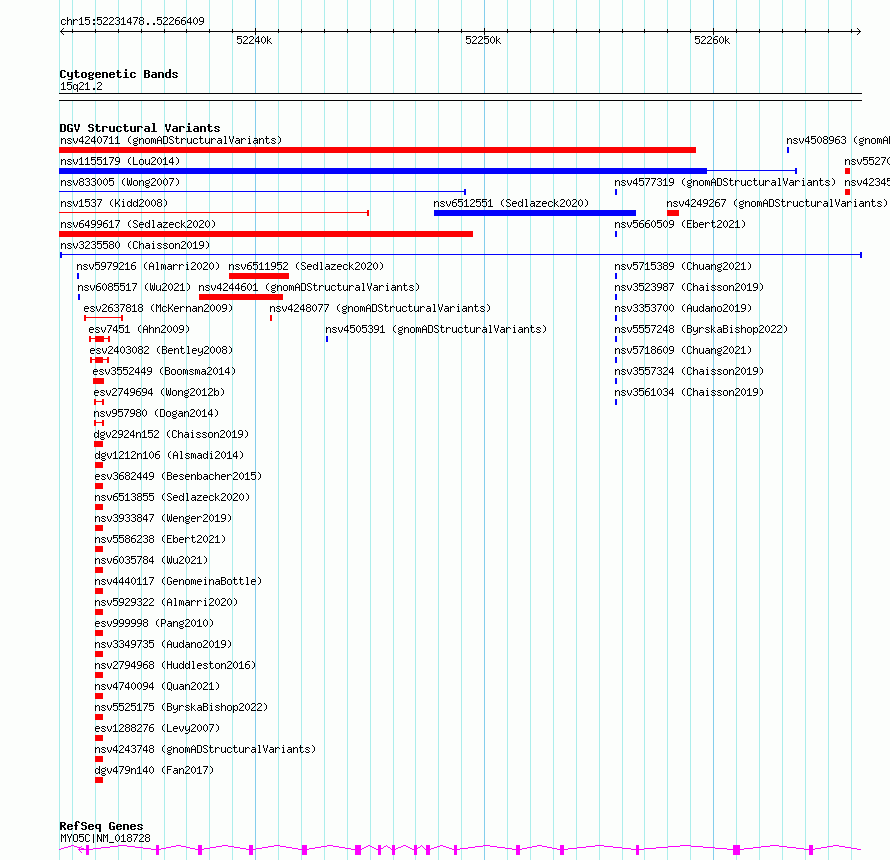Click nsv3933847 (Wenger2019) label

(x=163, y=518)
